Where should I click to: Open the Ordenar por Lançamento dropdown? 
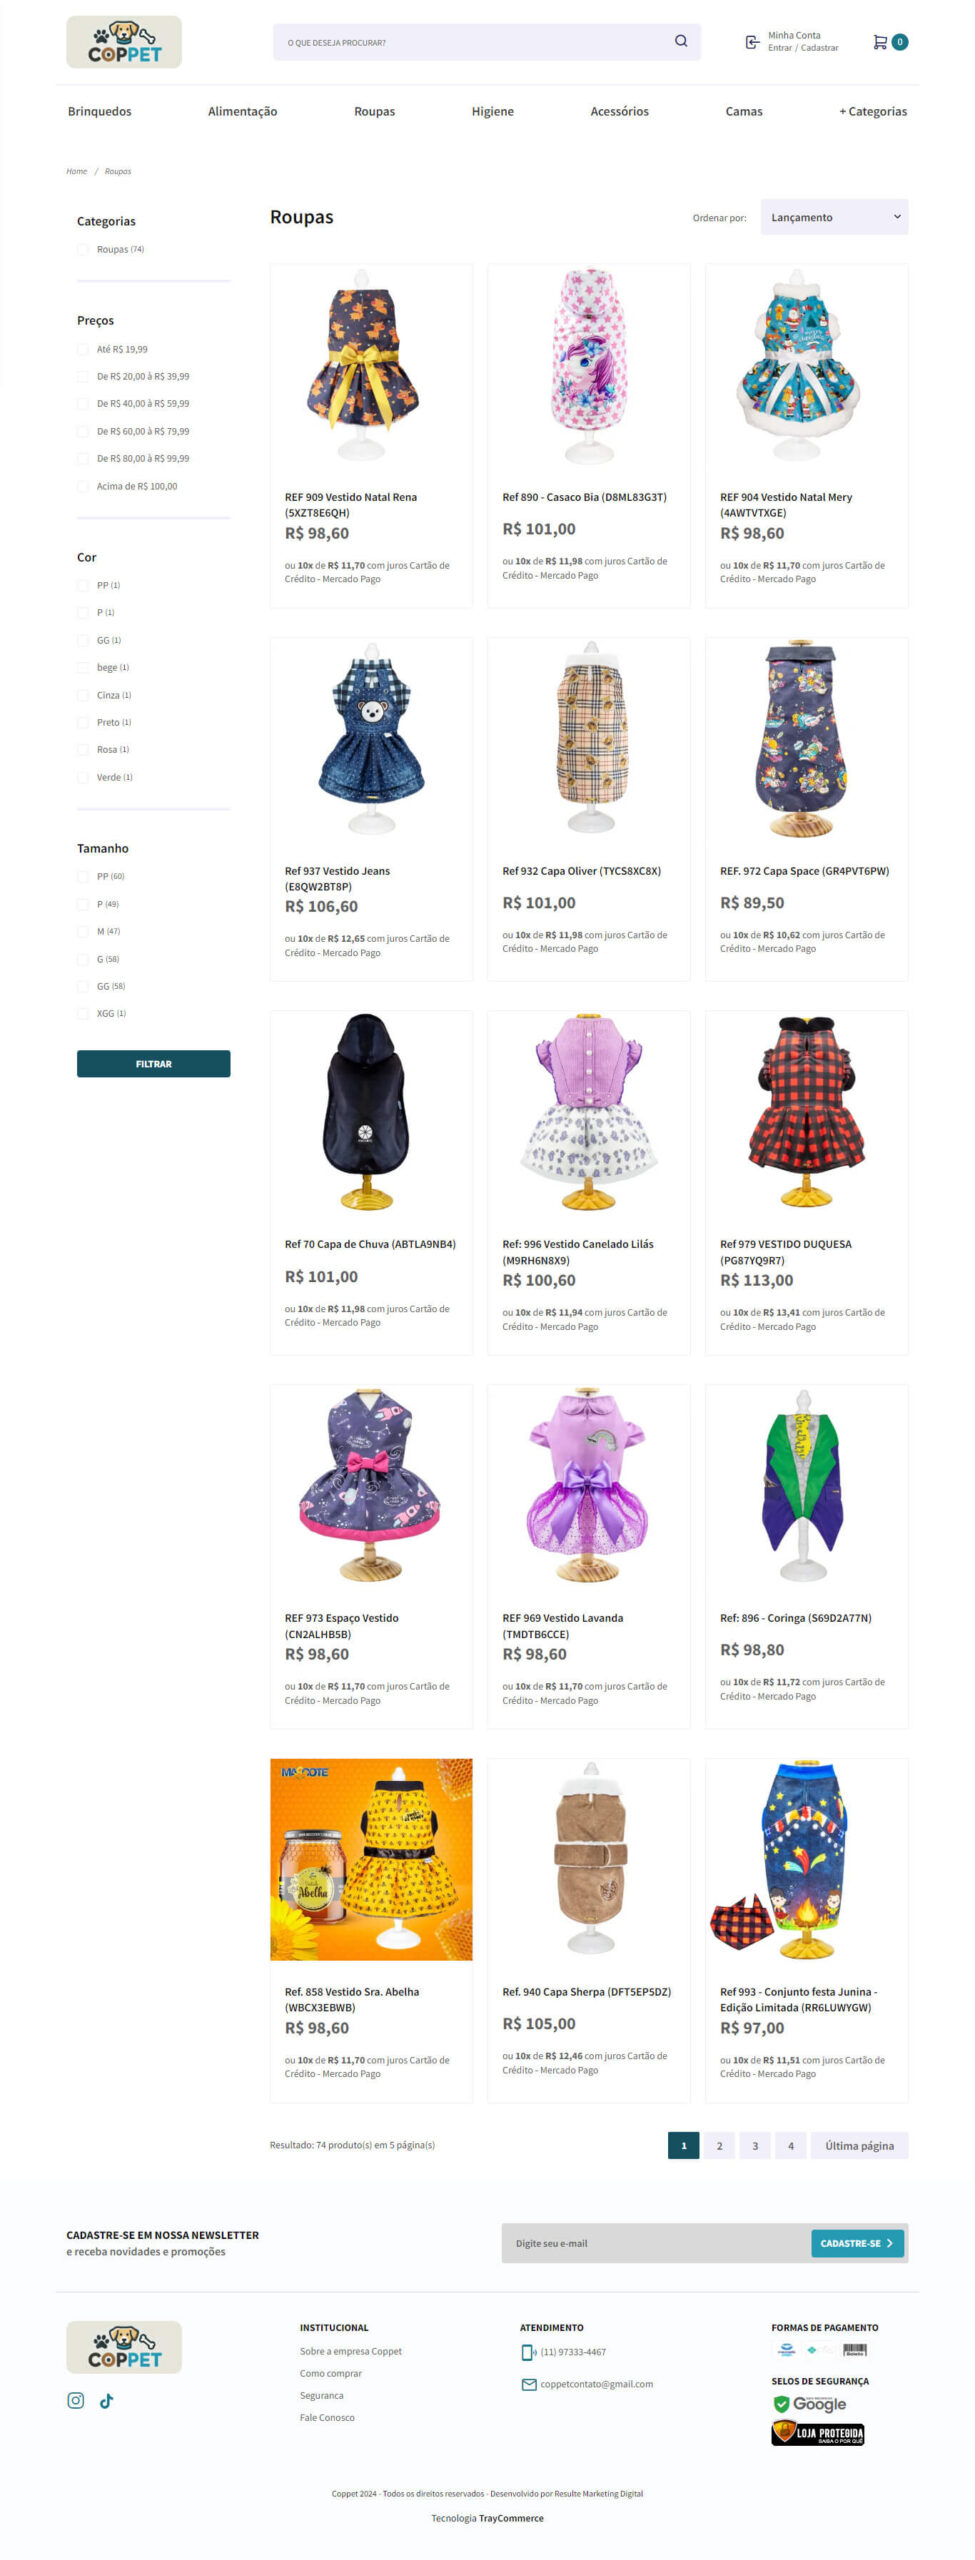click(x=834, y=217)
